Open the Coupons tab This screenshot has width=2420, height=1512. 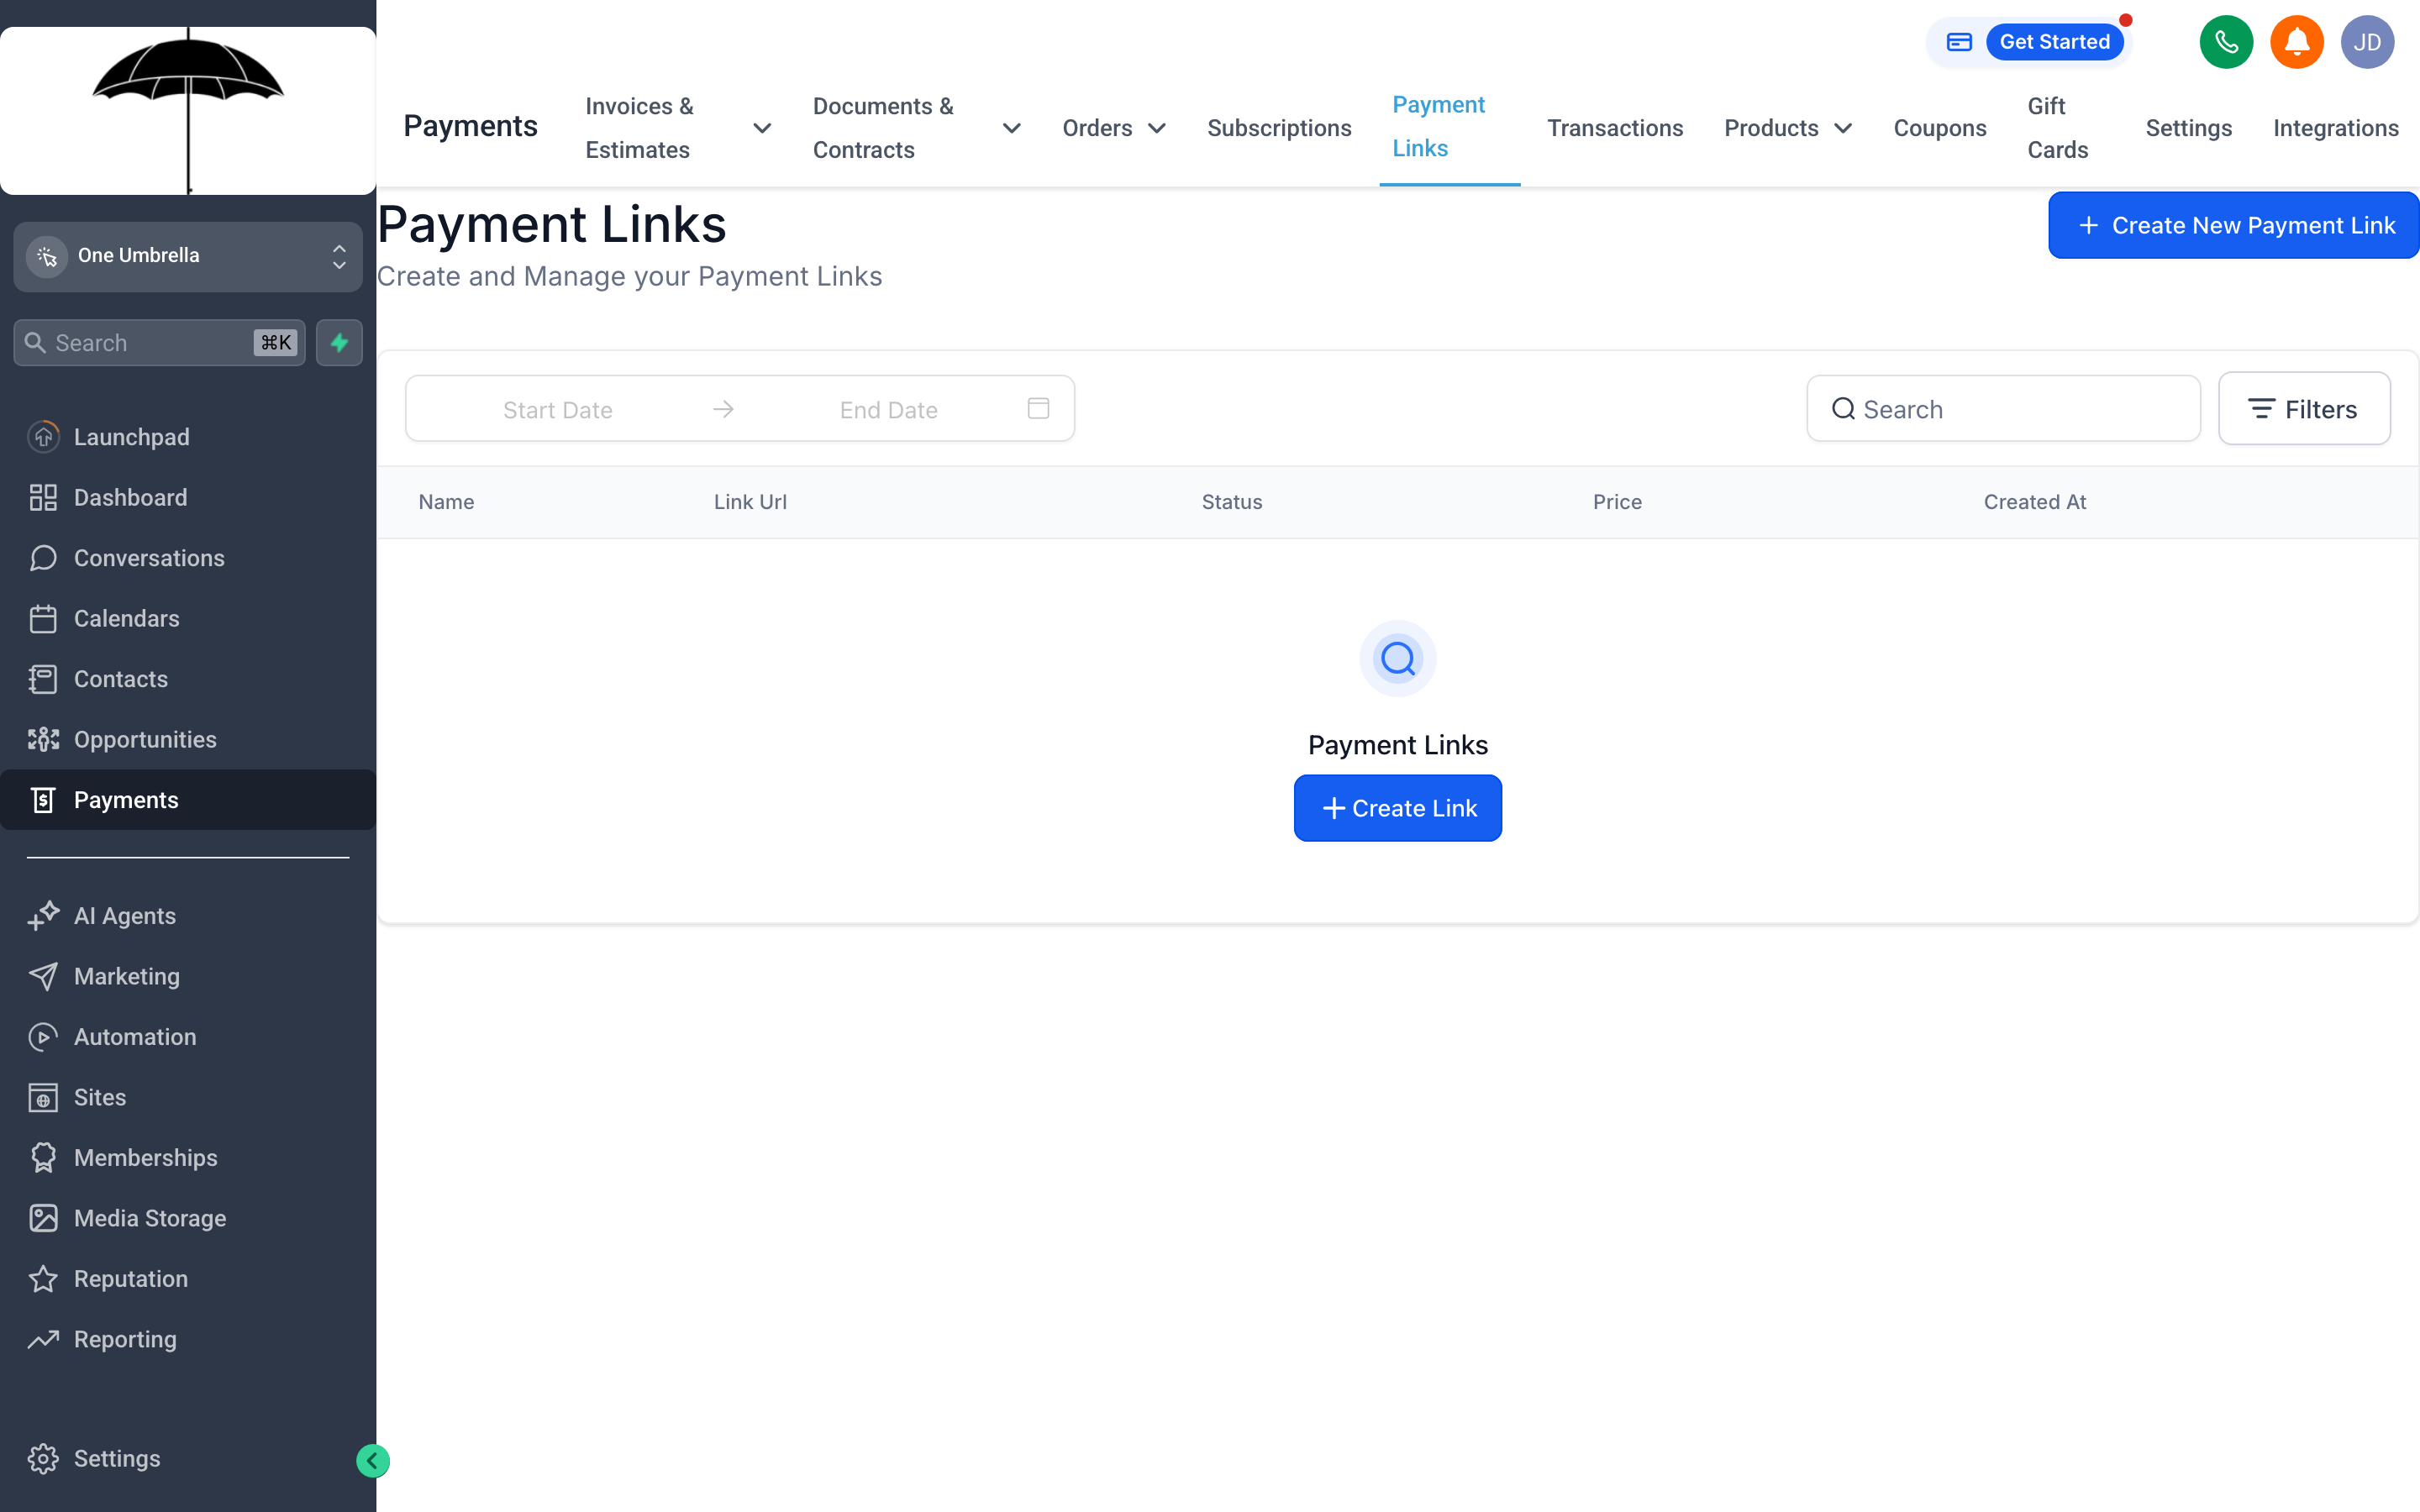pos(1939,128)
